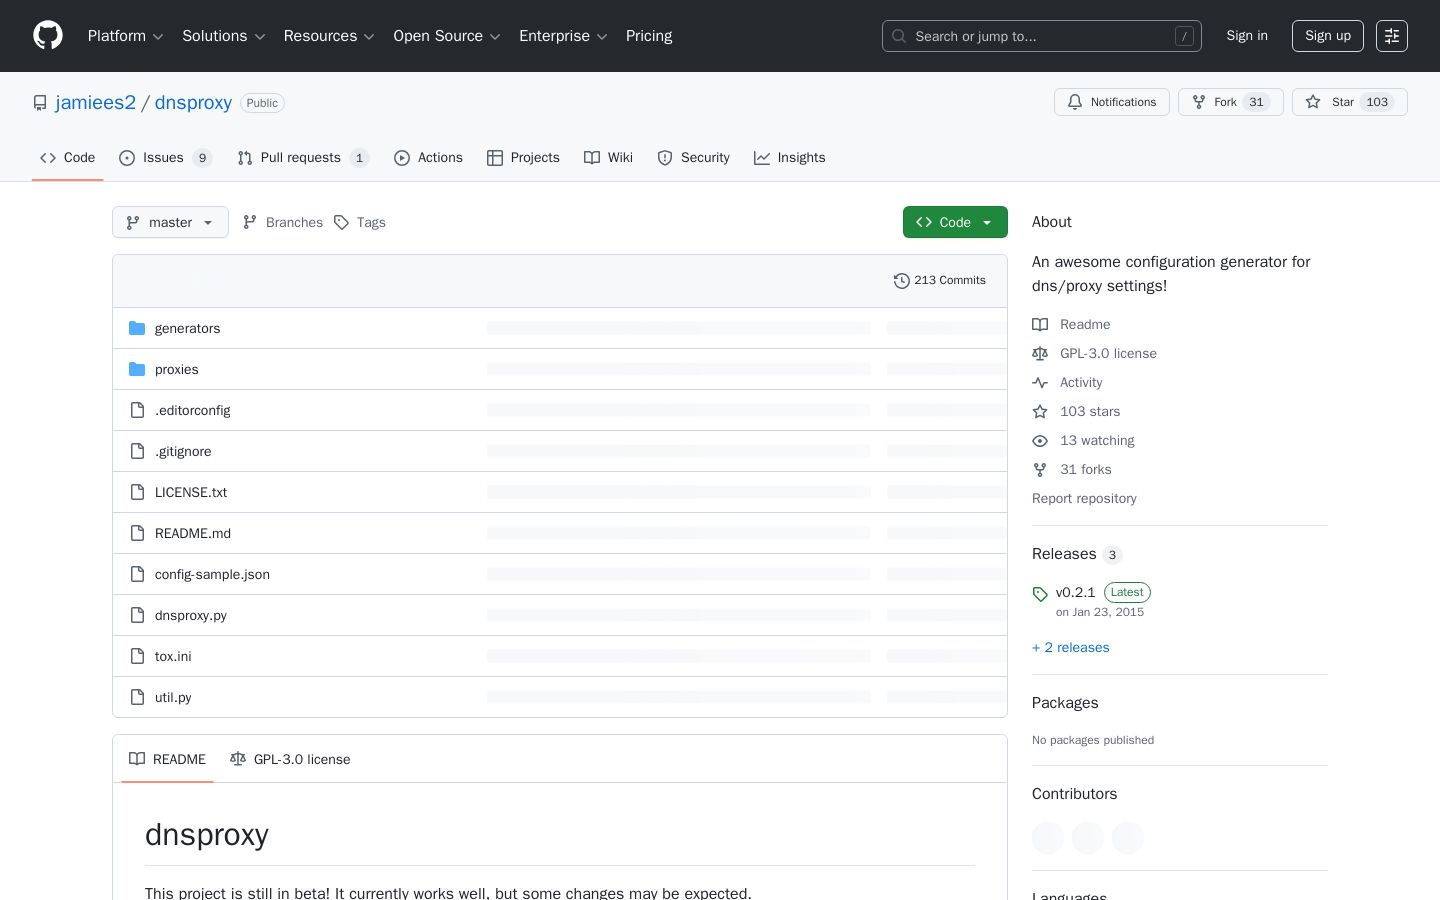
Task: Show the + 2 releases link
Action: [1070, 647]
